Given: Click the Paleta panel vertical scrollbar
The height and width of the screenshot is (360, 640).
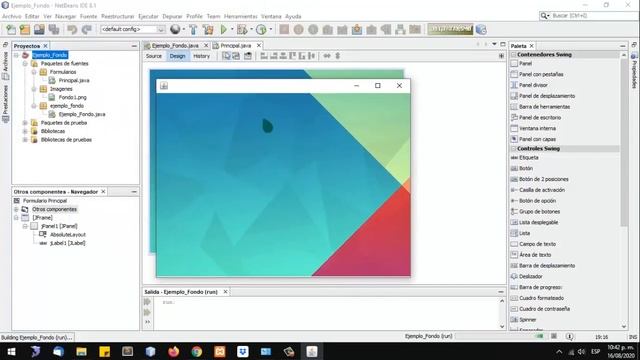Looking at the screenshot, I should pyautogui.click(x=624, y=143).
